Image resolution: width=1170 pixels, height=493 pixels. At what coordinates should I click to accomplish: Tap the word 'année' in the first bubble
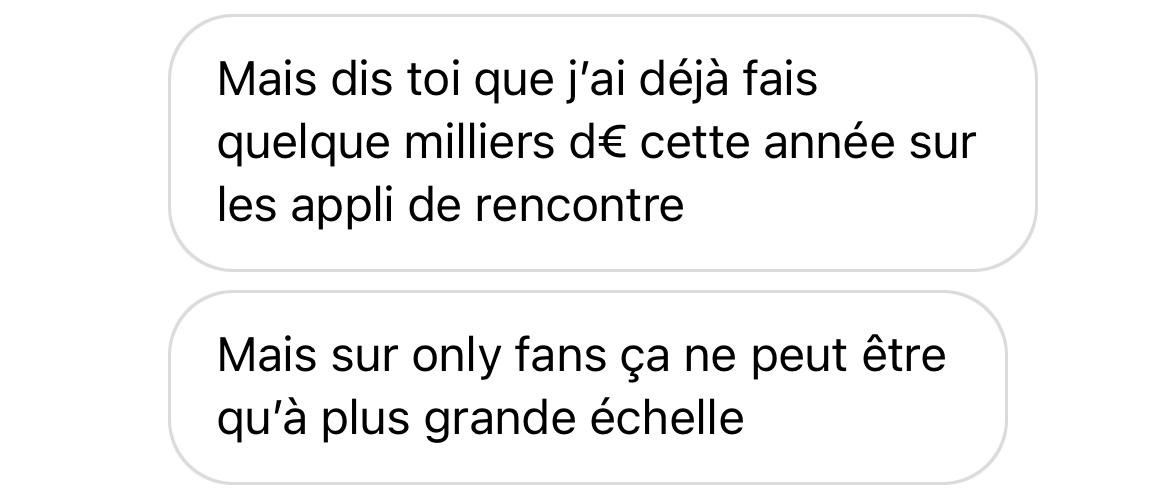(x=828, y=142)
